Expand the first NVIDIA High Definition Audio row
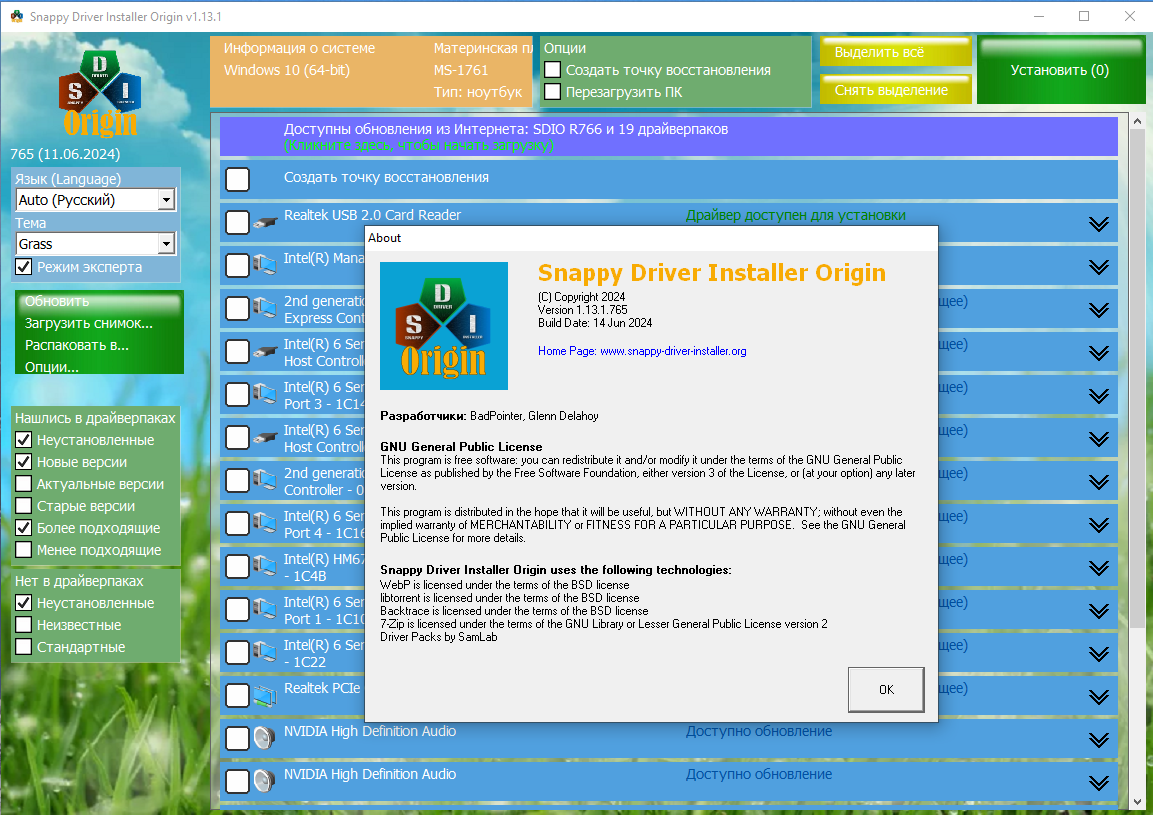The image size is (1153, 815). tap(1099, 739)
